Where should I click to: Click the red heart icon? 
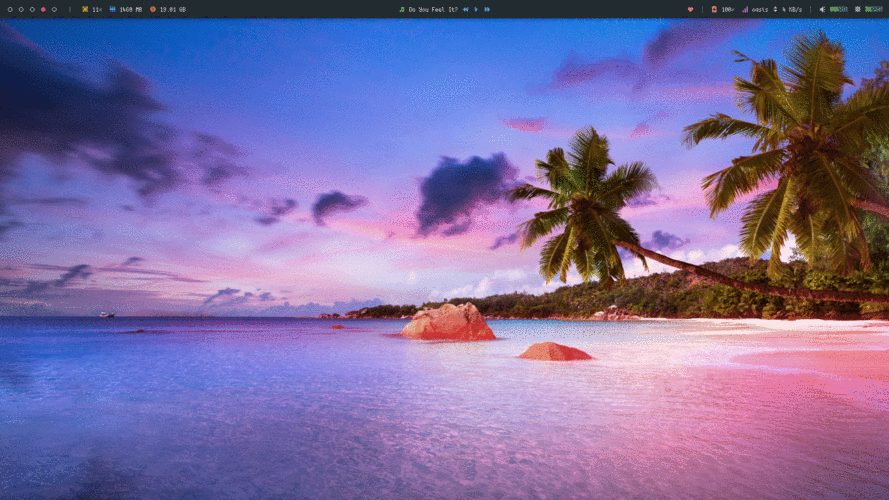690,9
